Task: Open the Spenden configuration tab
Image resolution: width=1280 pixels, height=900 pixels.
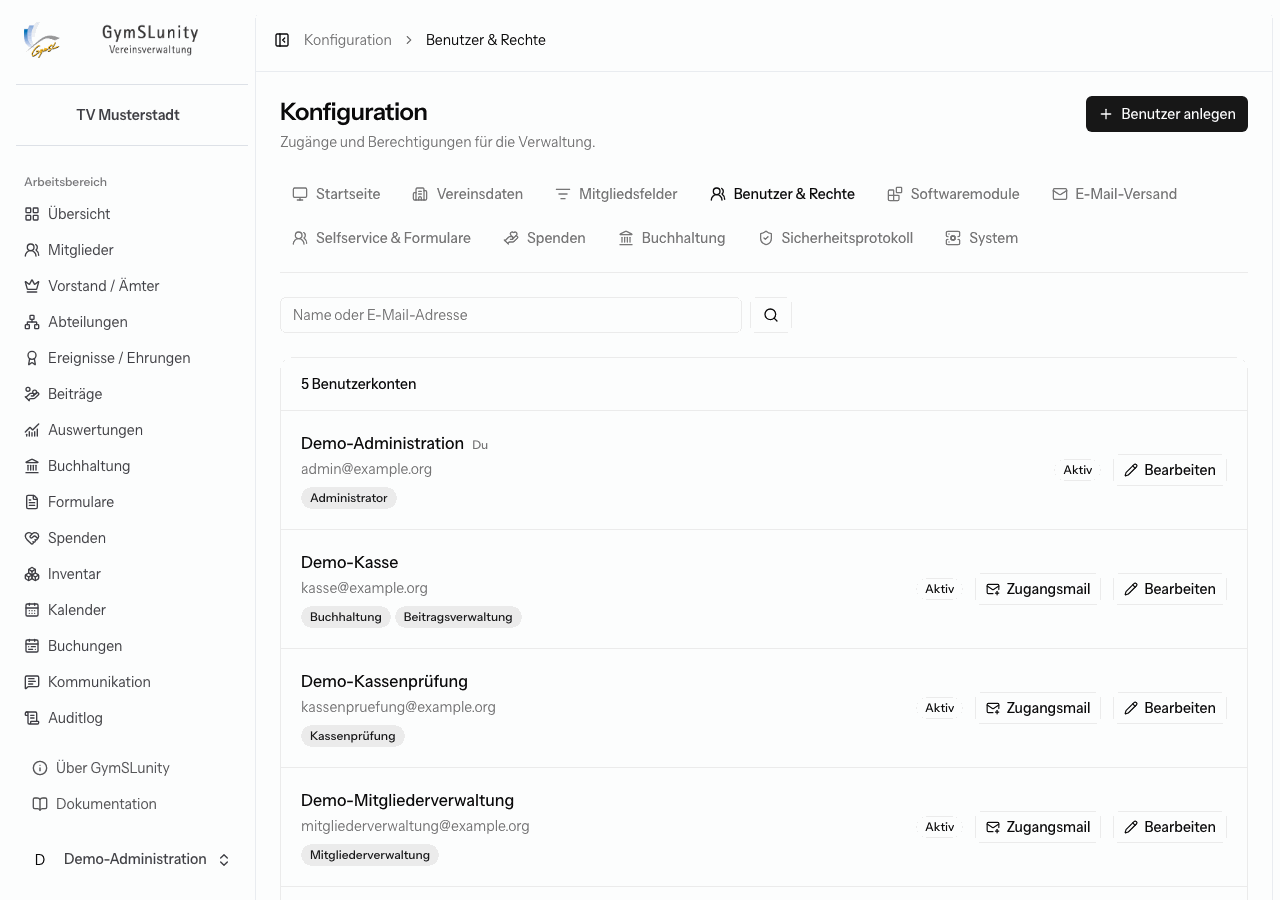Action: [544, 238]
